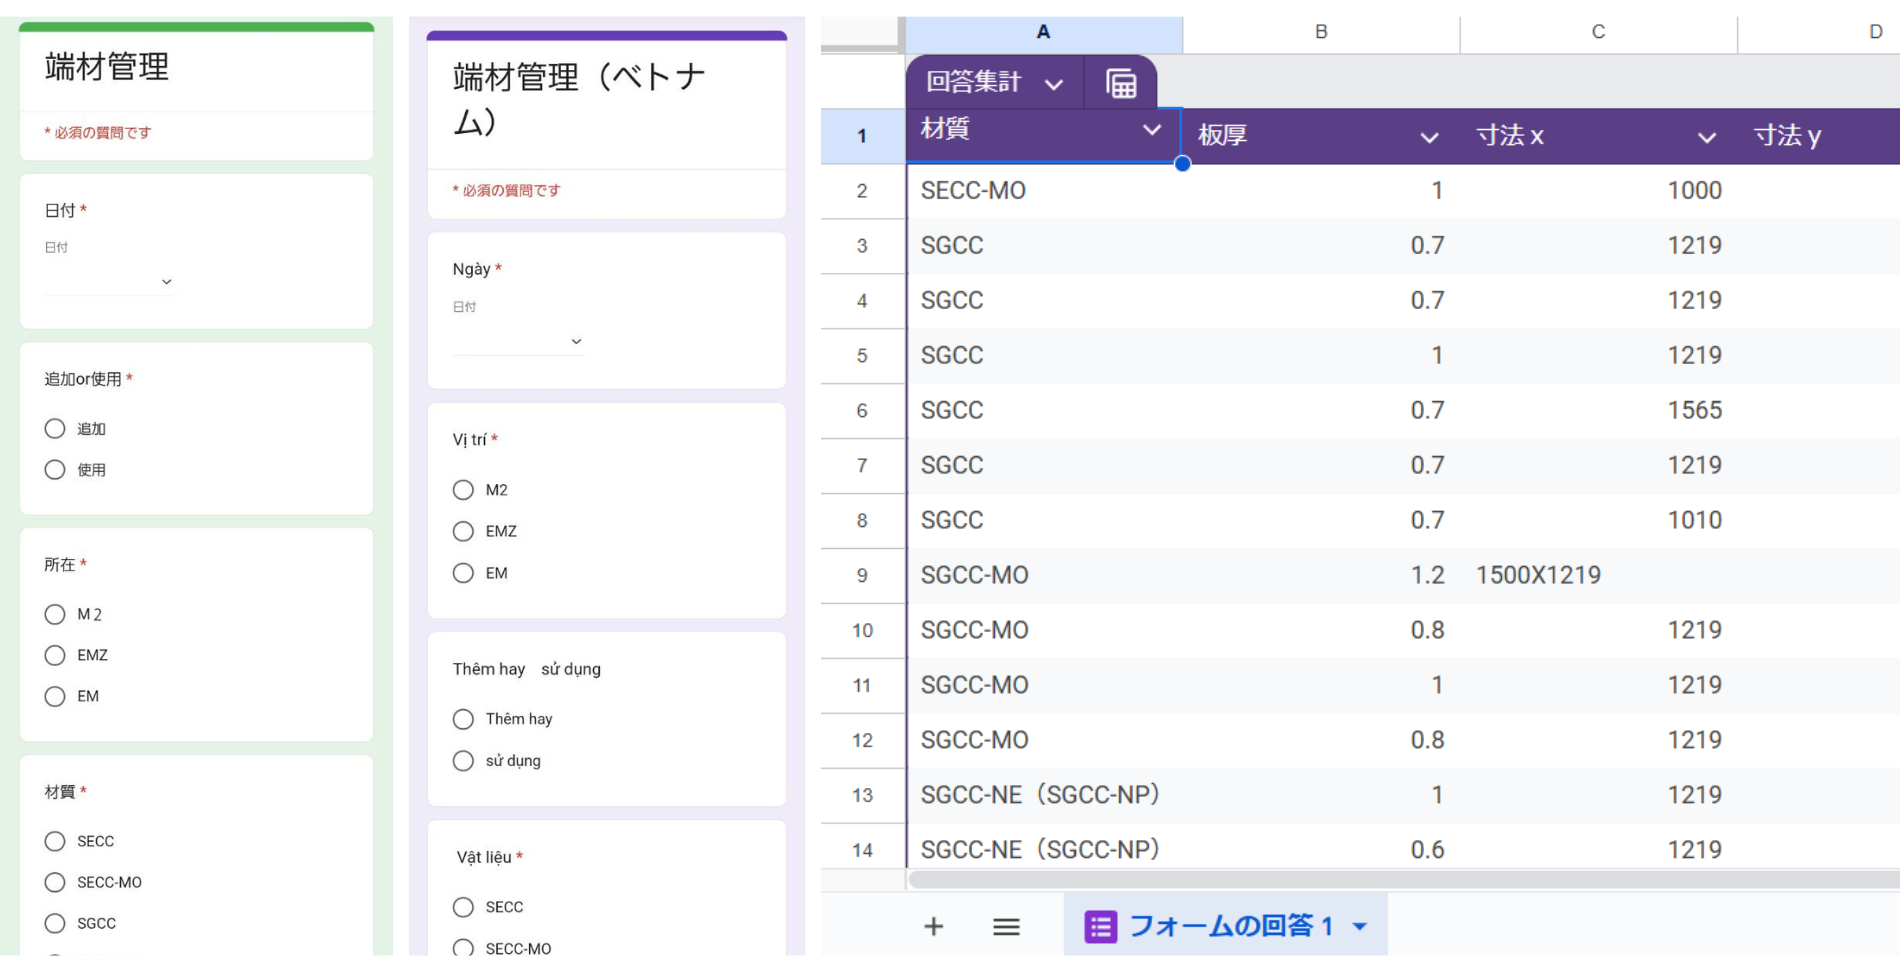Open the 材質 column filter dropdown
Viewport: 1900px width, 956px height.
1152,130
